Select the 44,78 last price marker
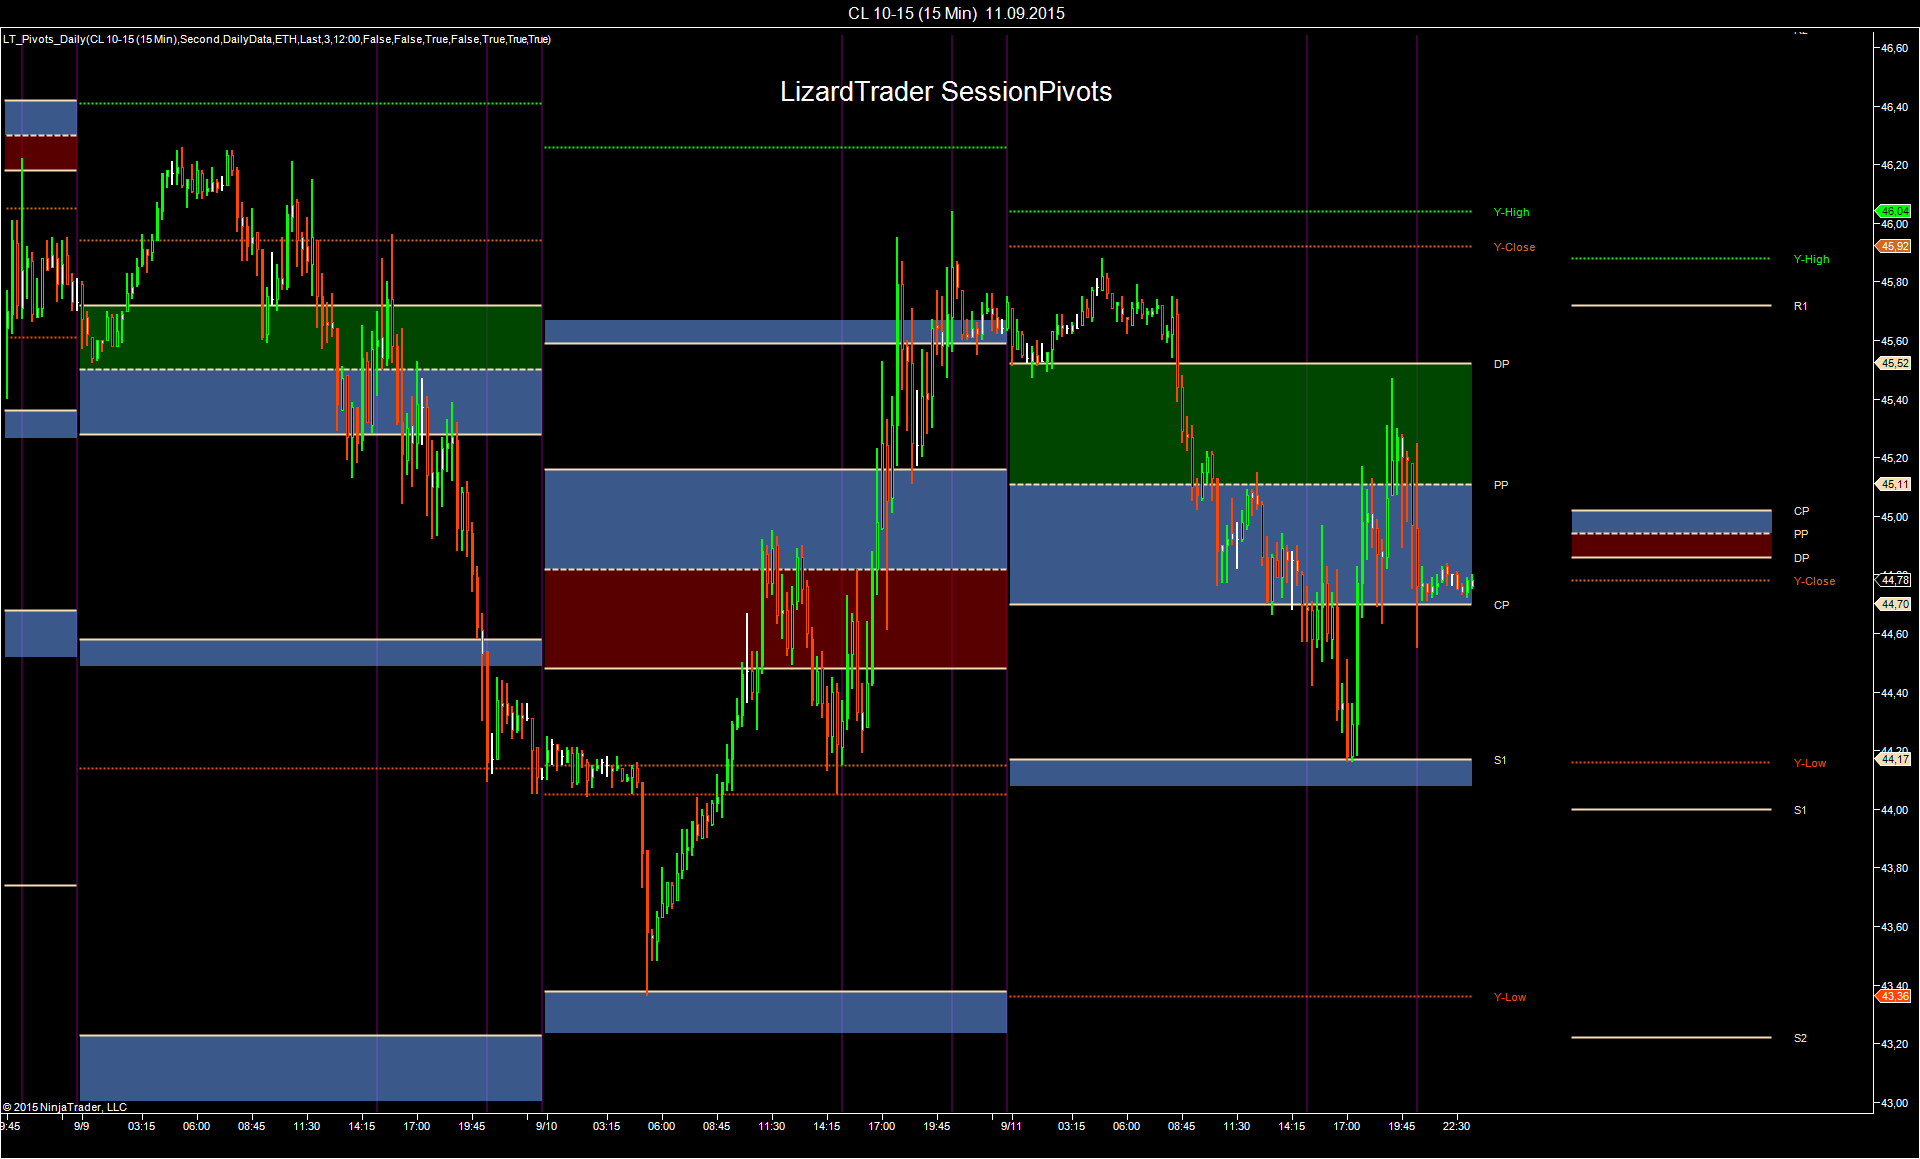This screenshot has width=1920, height=1159. (1894, 580)
